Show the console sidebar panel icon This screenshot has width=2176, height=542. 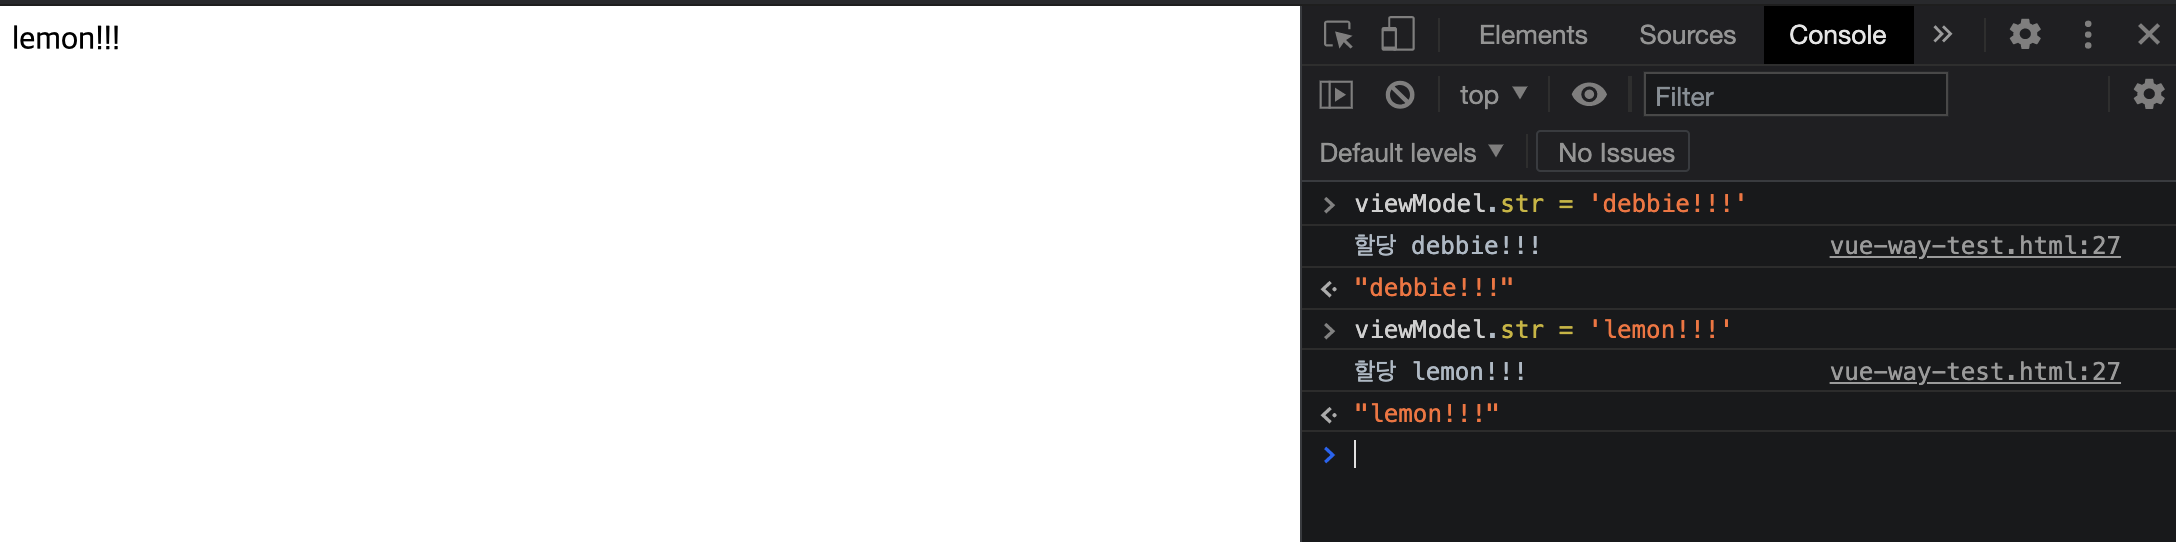click(x=1336, y=95)
